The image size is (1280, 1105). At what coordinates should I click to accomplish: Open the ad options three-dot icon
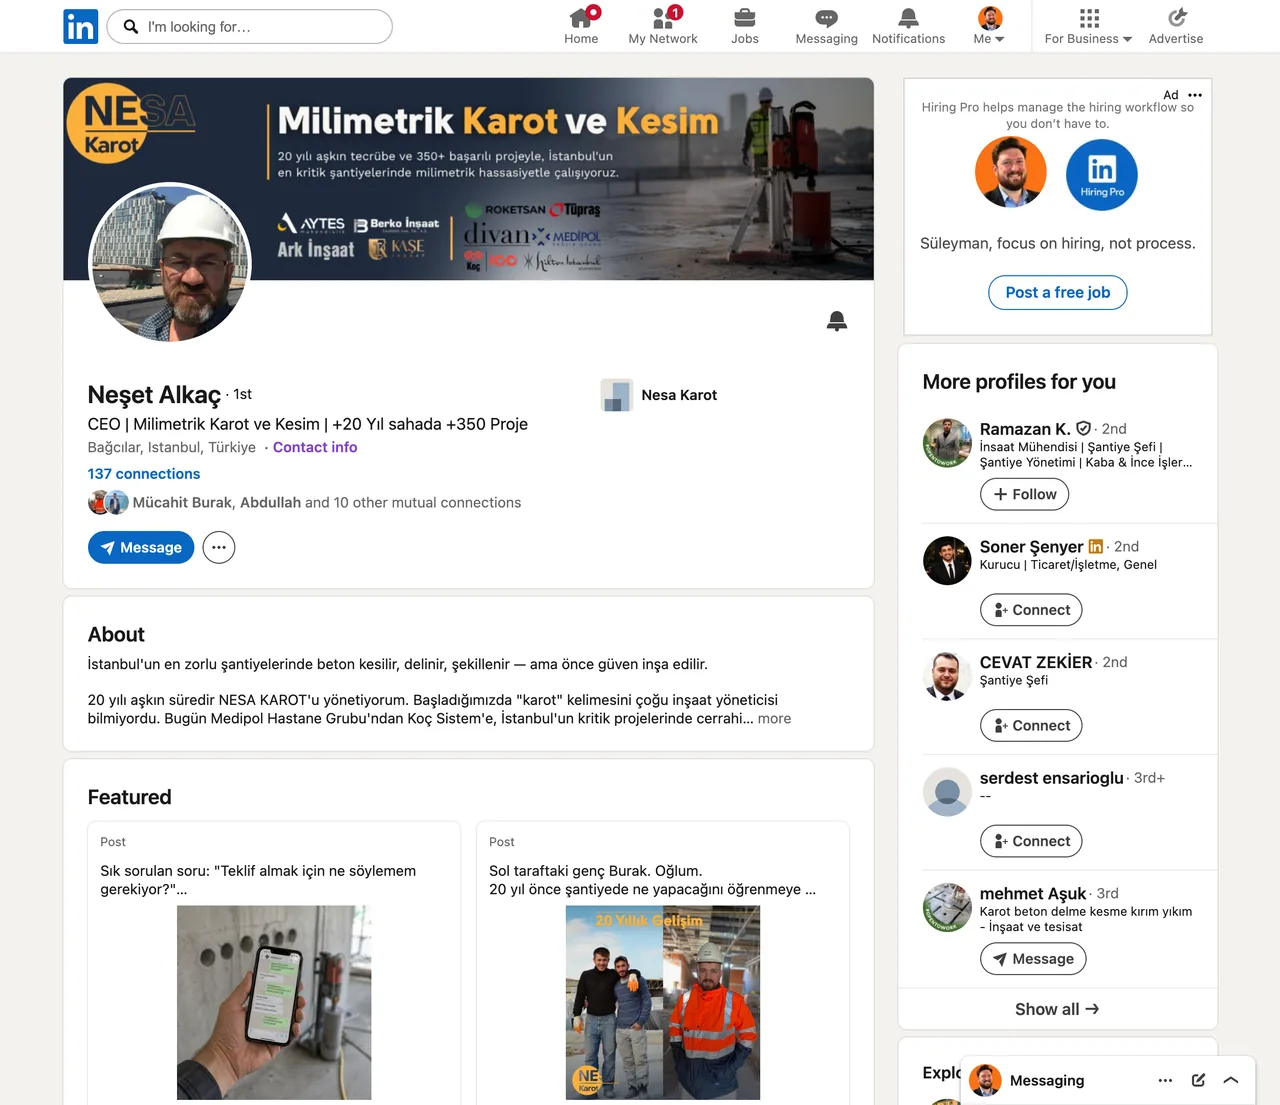[1195, 95]
